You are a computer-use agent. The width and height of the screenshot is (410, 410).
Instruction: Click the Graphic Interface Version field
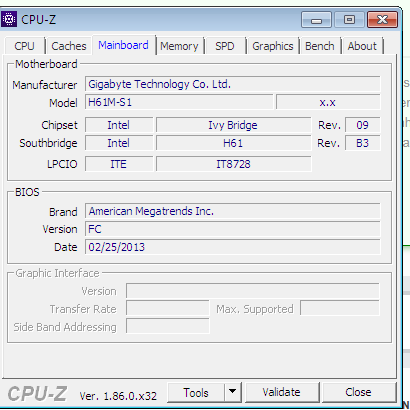(253, 291)
